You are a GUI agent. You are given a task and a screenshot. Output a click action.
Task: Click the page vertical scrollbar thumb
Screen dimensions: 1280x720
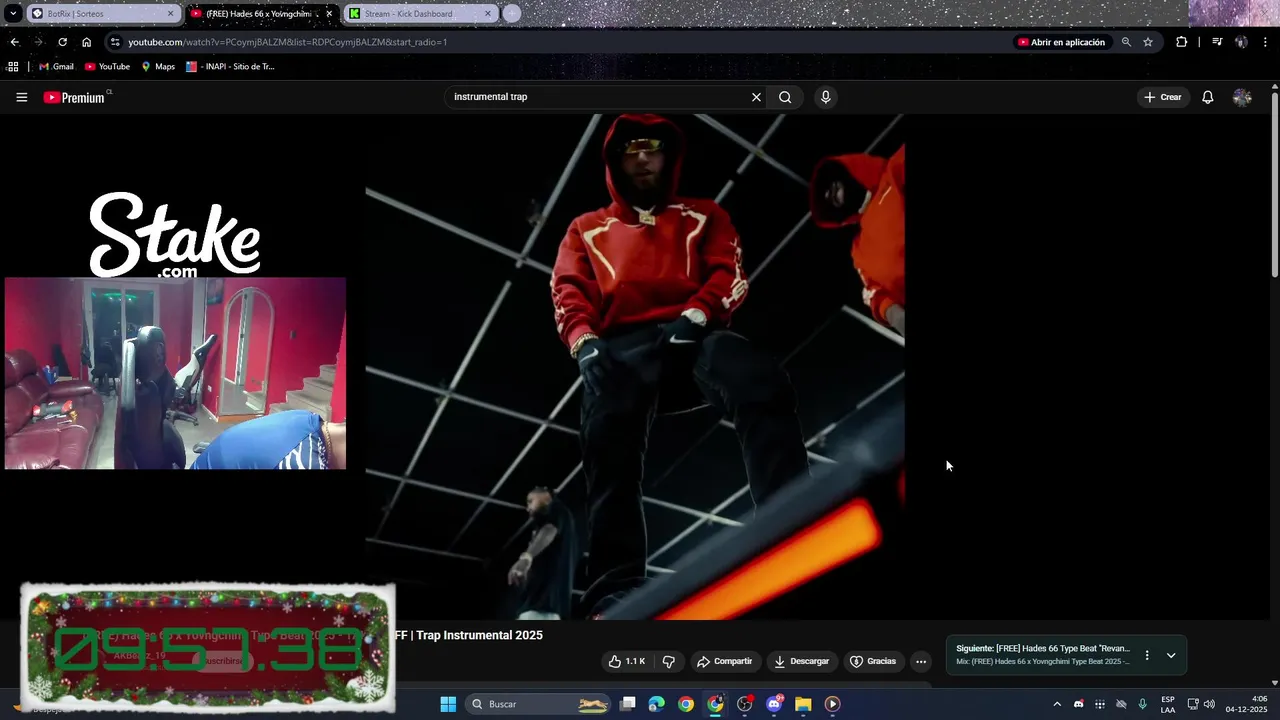1274,185
